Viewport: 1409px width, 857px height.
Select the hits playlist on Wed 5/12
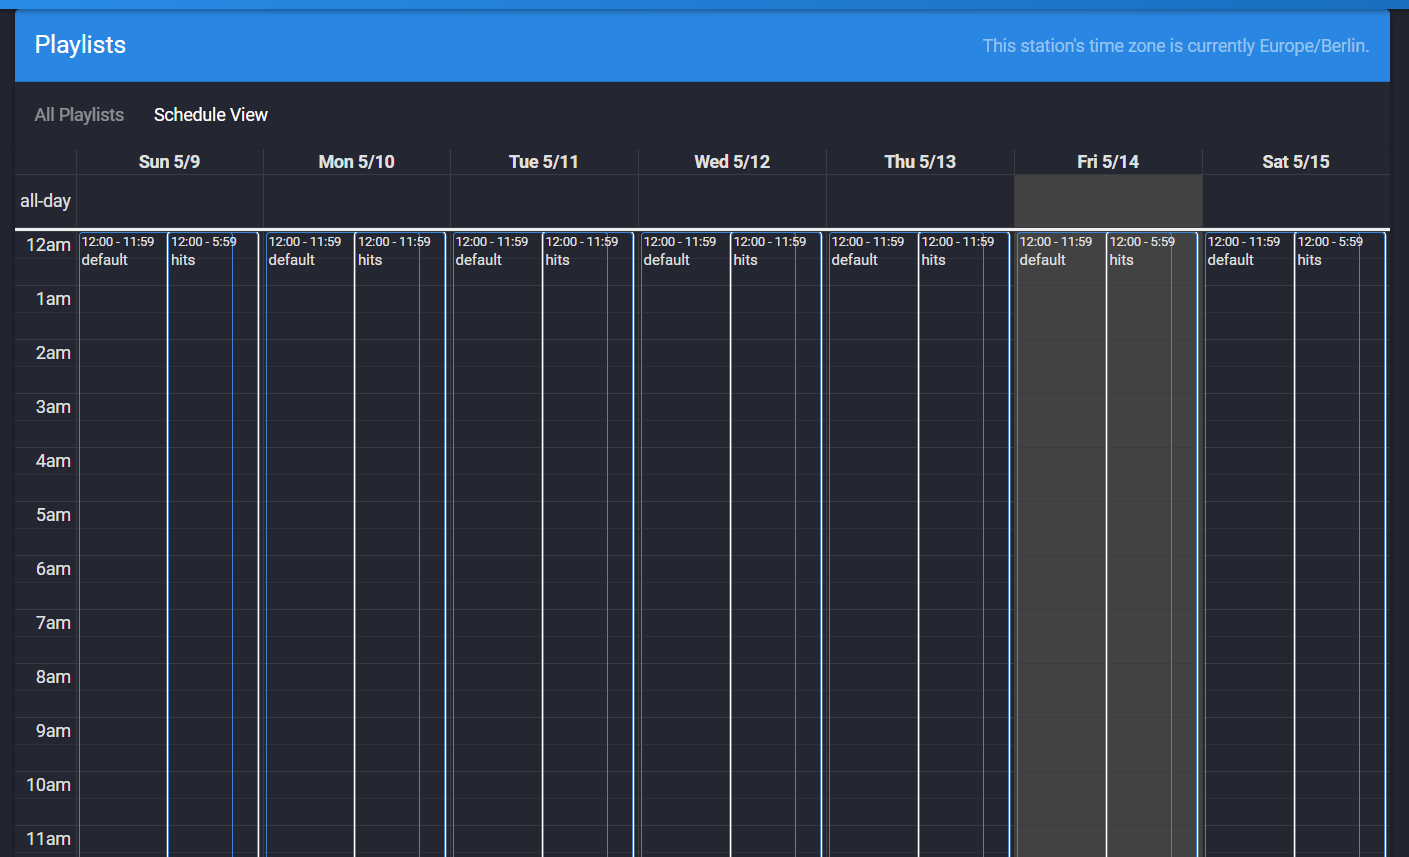coord(760,260)
